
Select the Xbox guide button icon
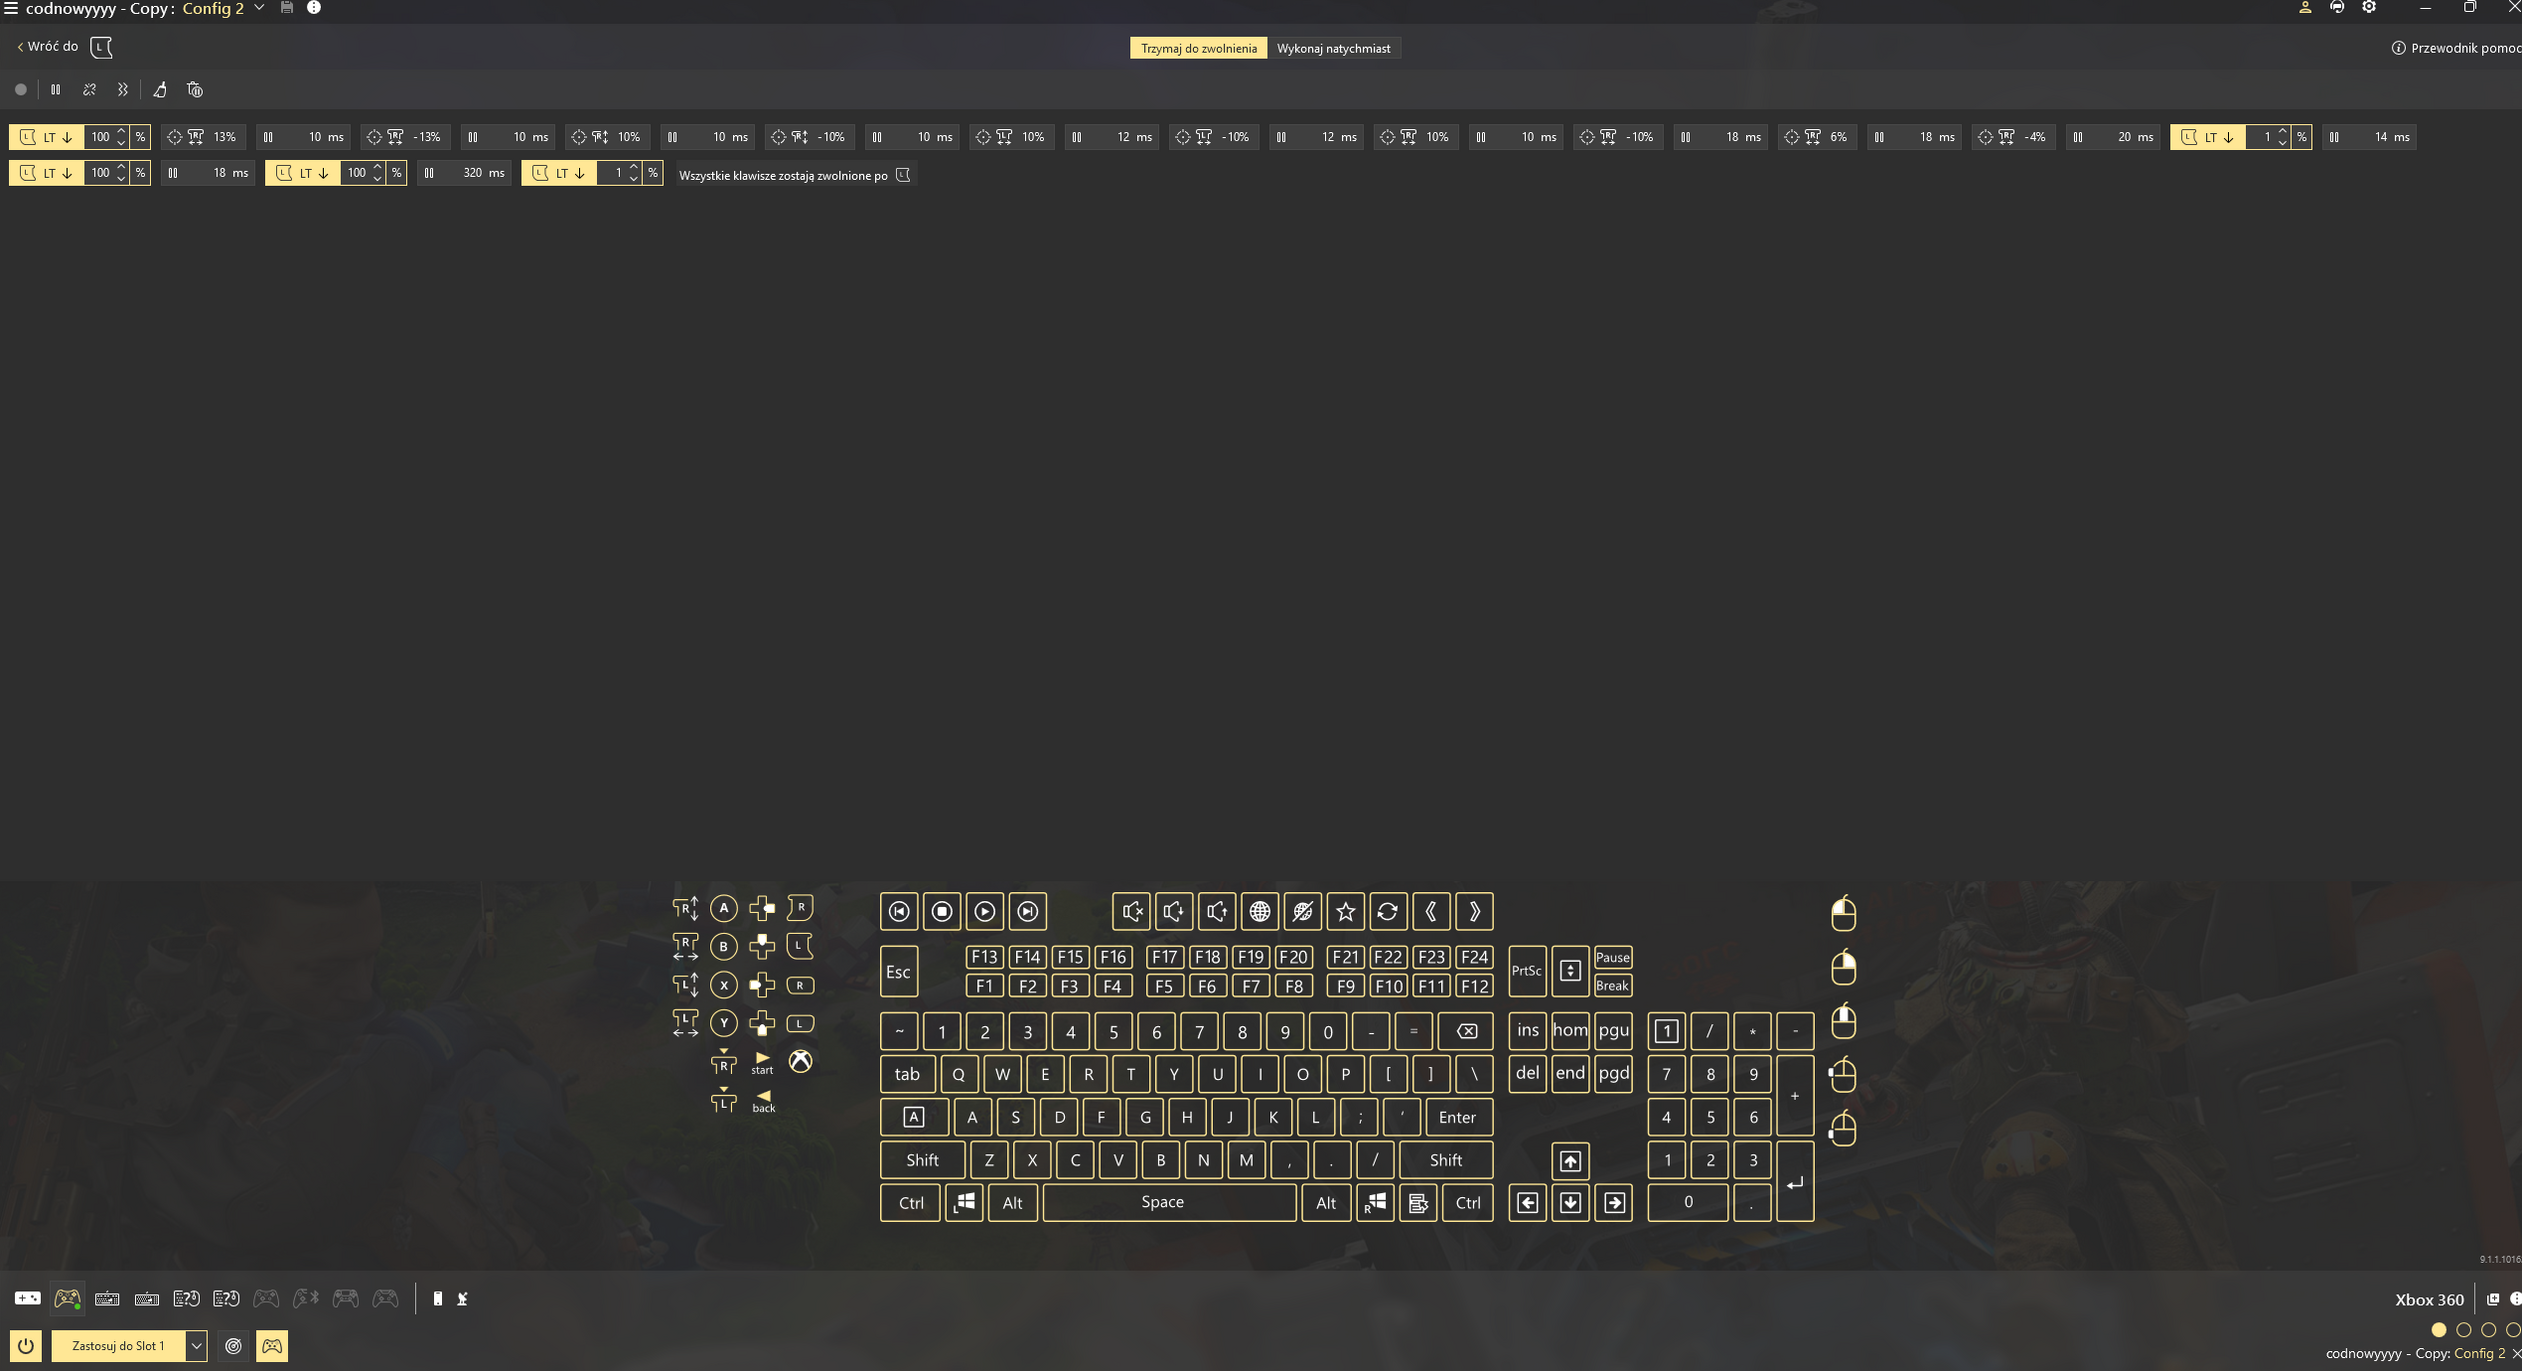point(800,1061)
